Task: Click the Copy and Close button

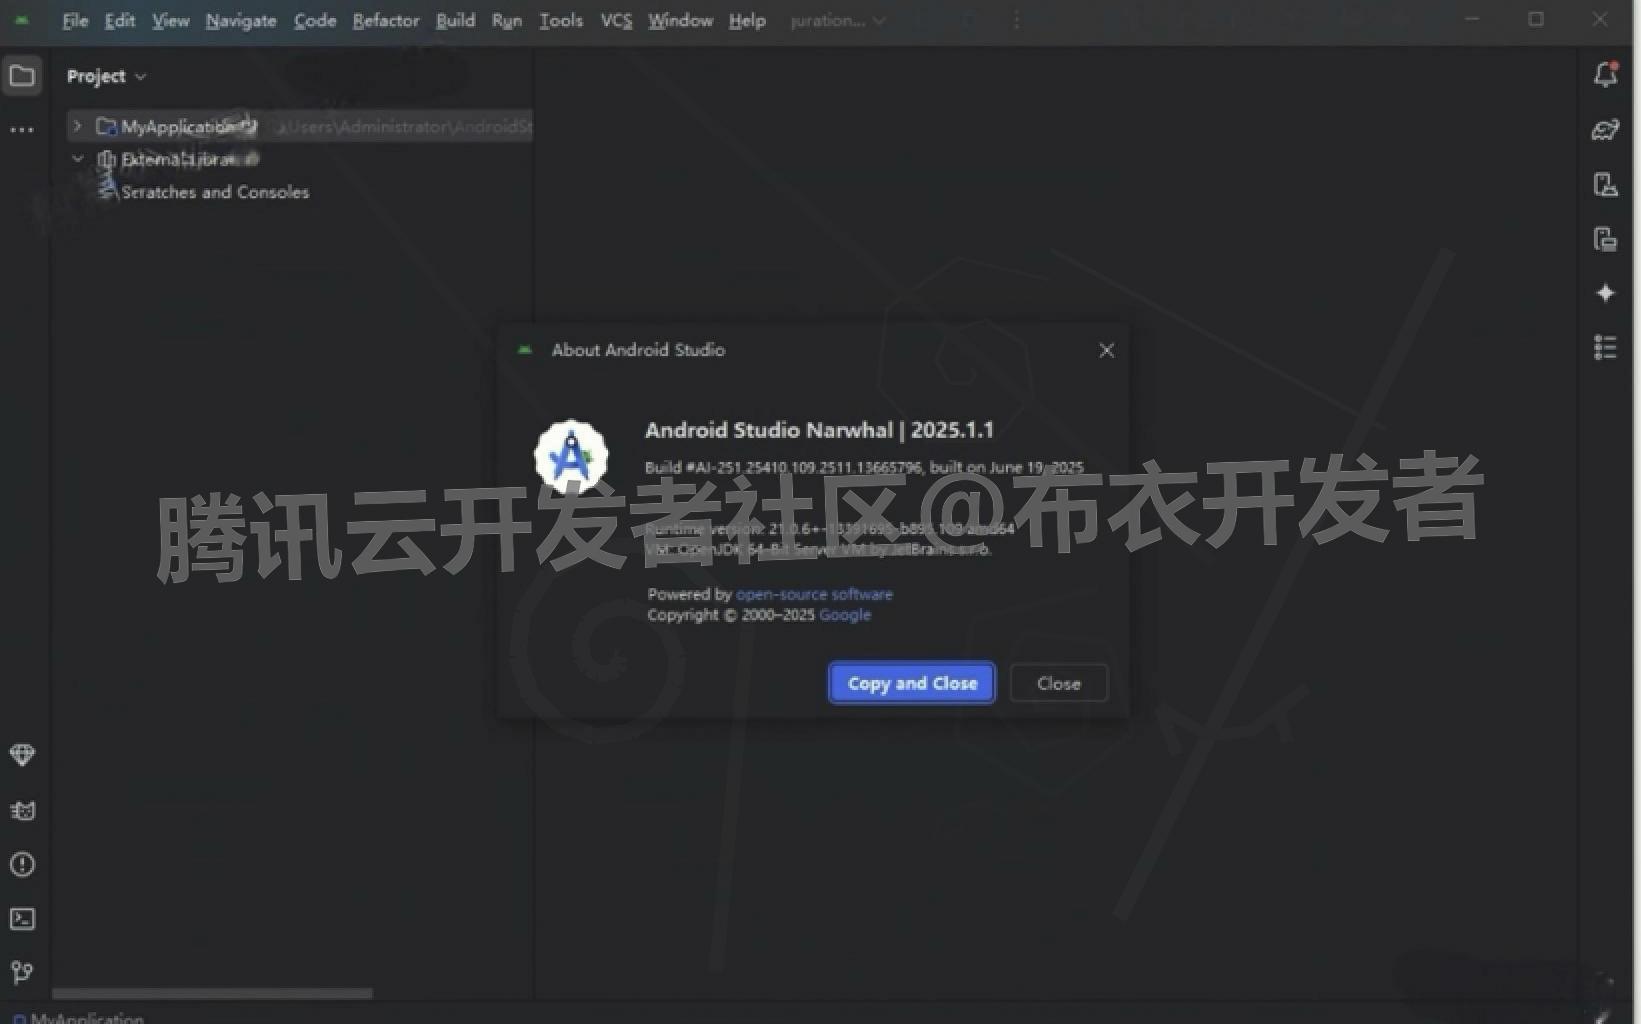Action: (x=911, y=683)
